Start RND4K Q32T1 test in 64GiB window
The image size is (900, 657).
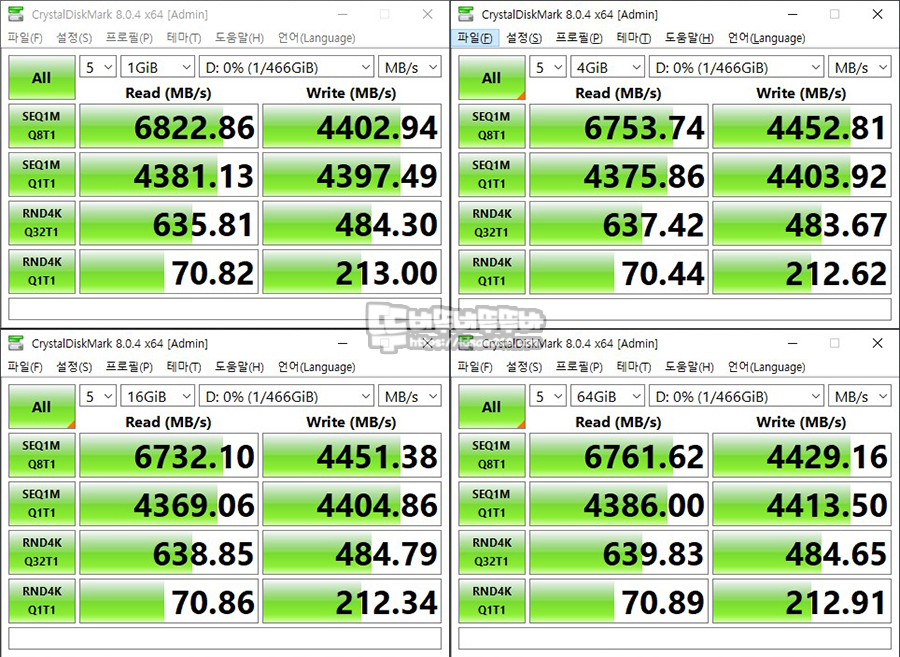coord(491,552)
